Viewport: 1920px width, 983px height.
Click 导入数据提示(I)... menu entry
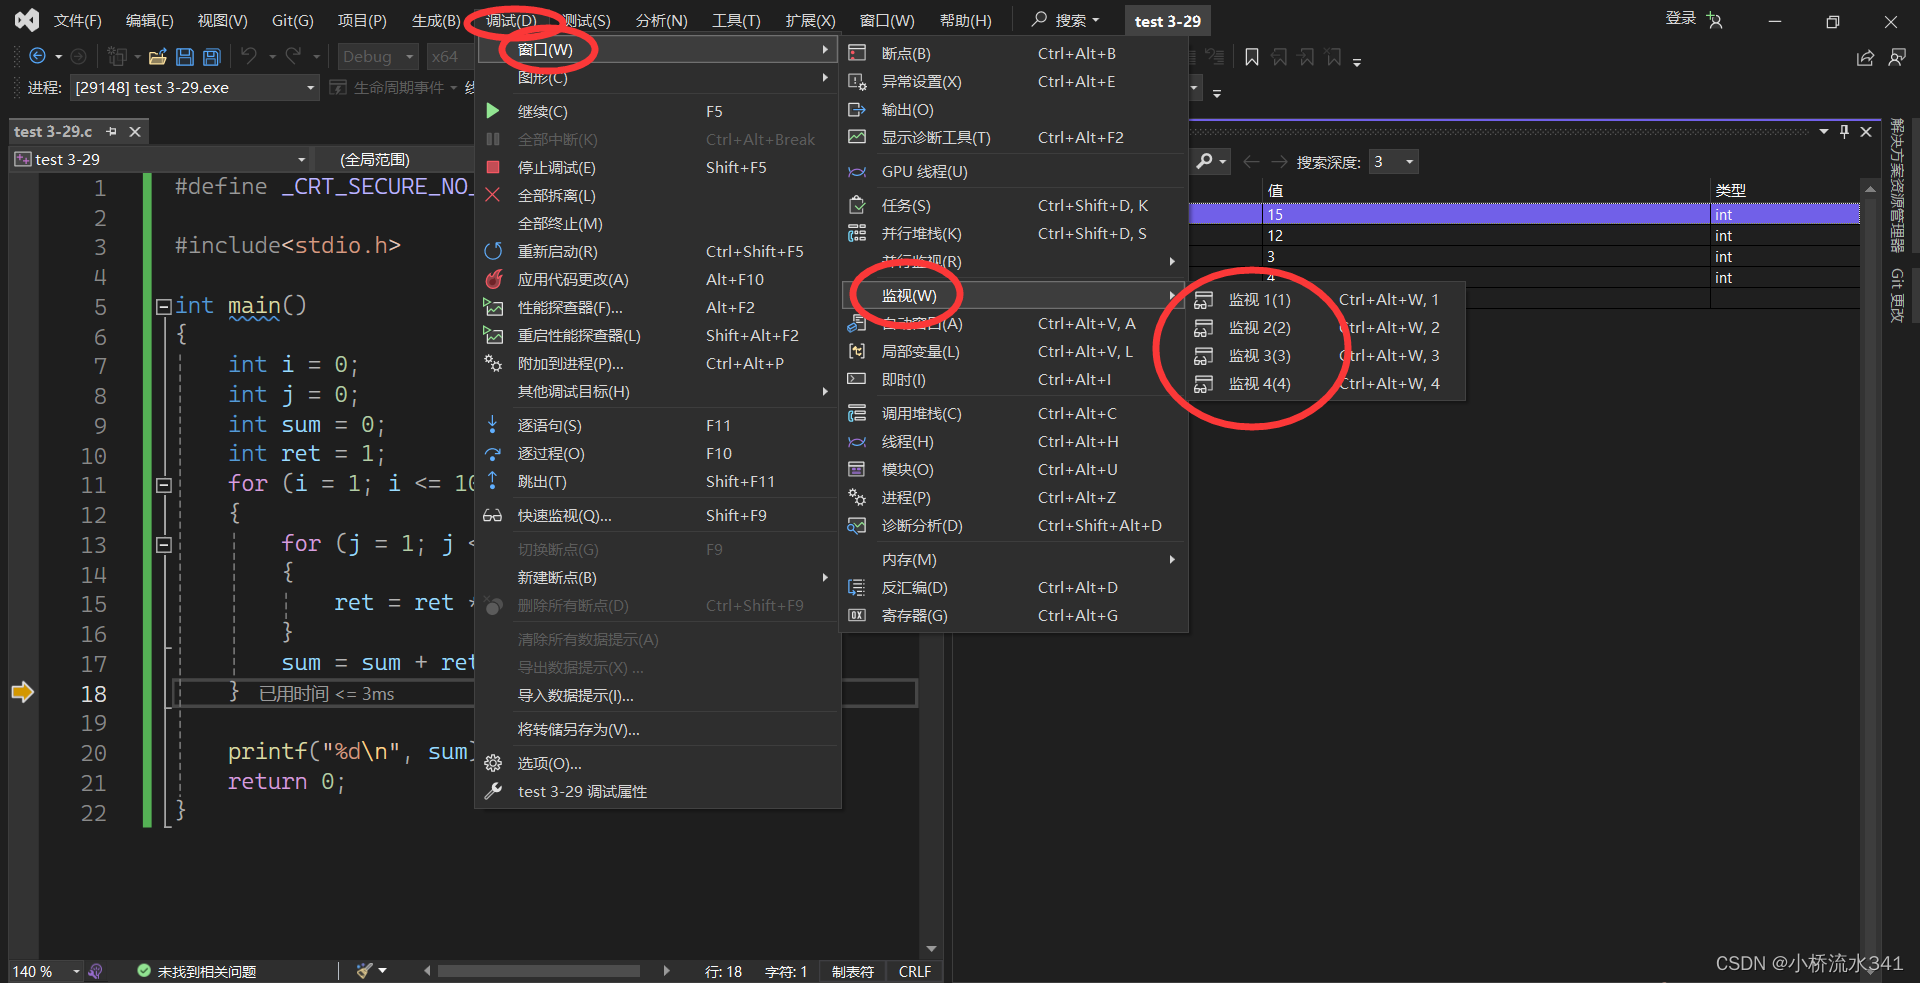pyautogui.click(x=657, y=695)
